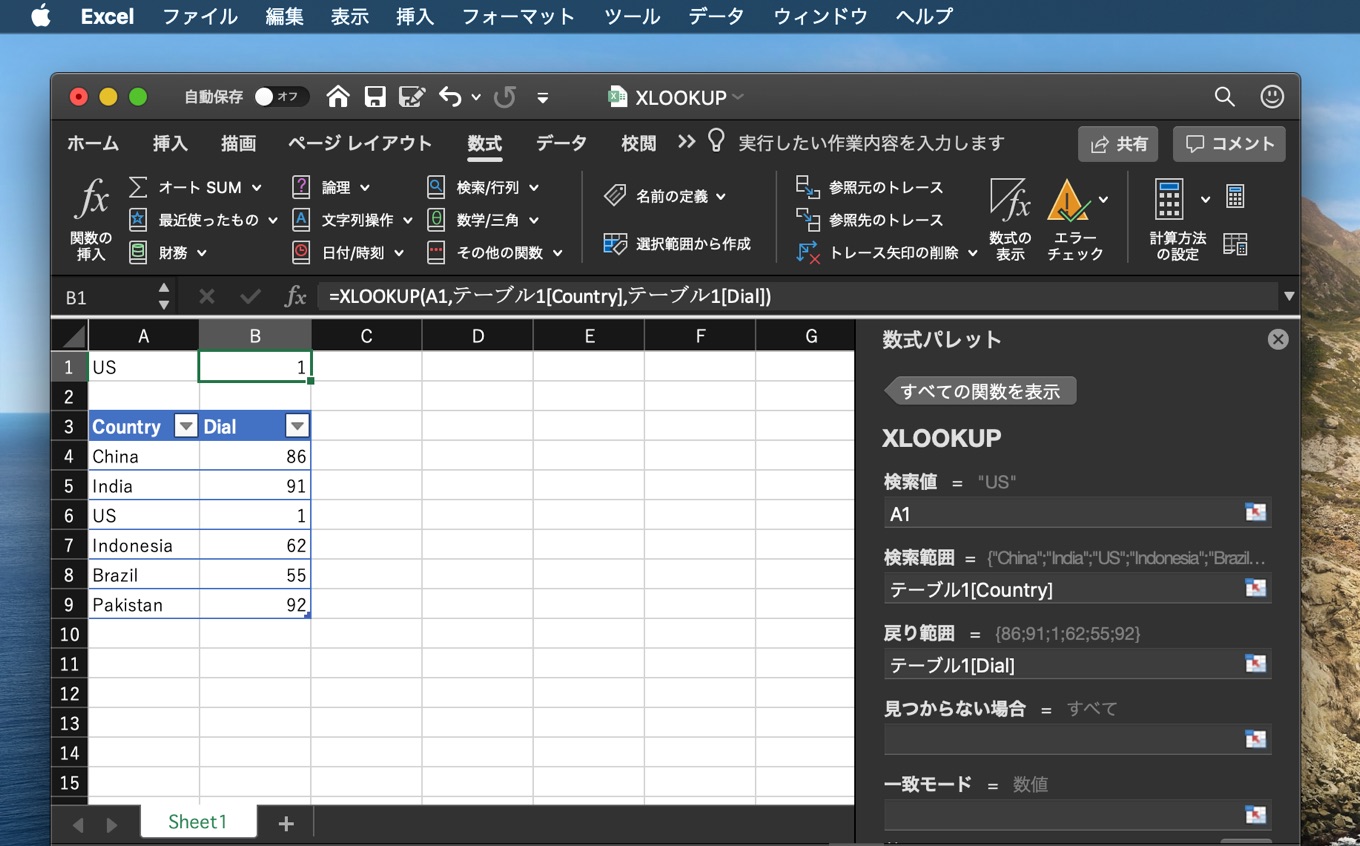Switch to the ホーム ribbon tab
Screen dimensions: 1360x846
pyautogui.click(x=93, y=144)
